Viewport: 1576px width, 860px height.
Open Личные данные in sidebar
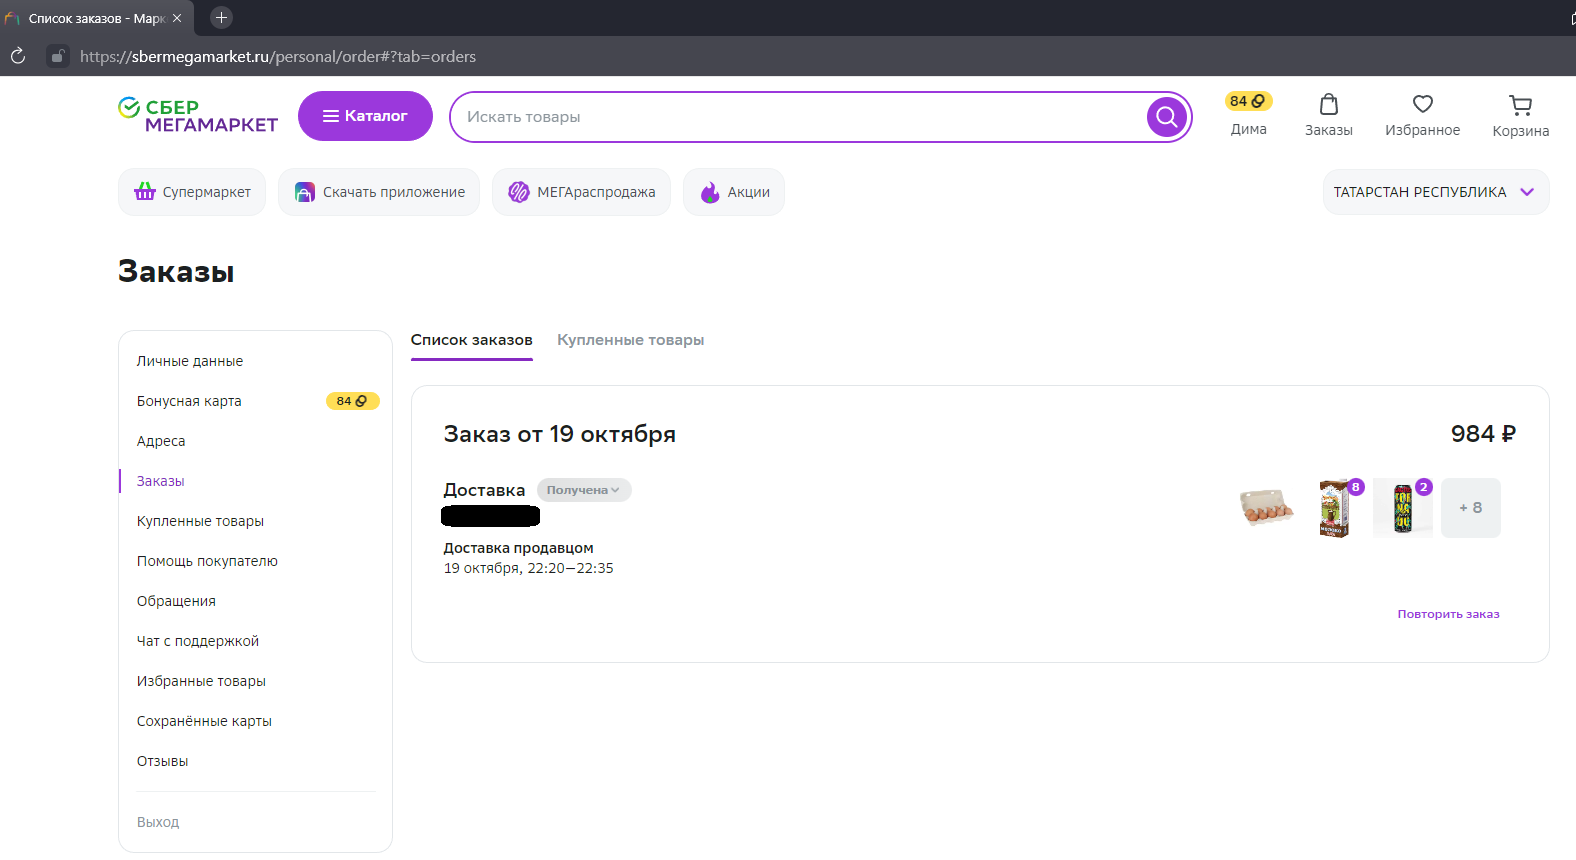(x=190, y=361)
